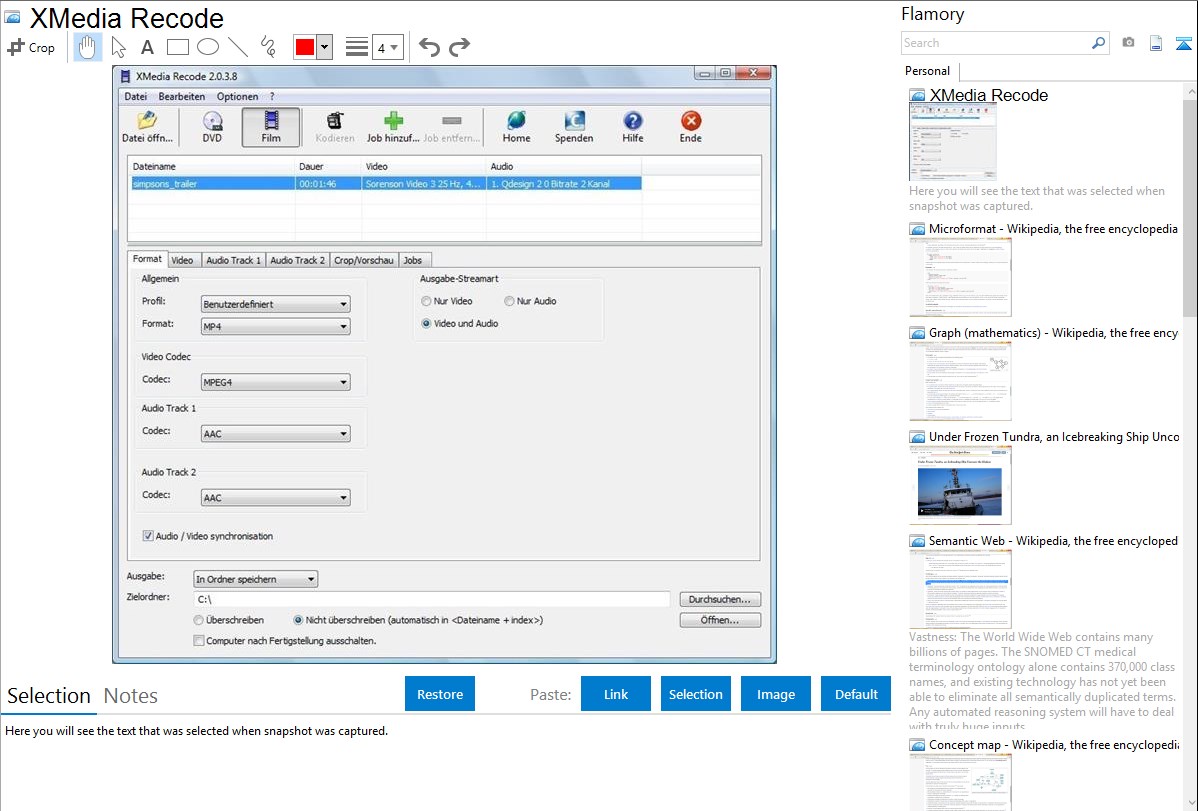Click the undo arrow

coord(429,47)
